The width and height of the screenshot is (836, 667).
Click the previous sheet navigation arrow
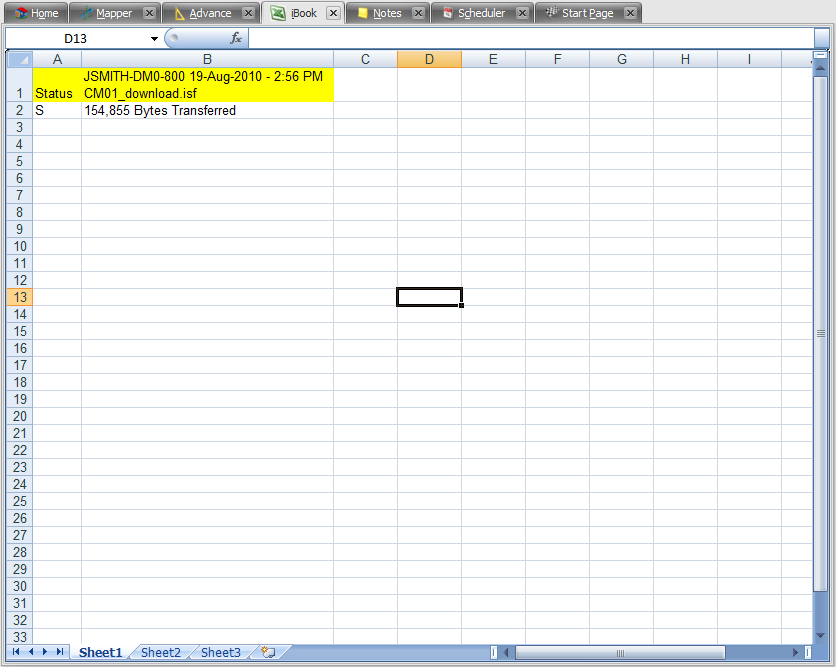pos(31,652)
